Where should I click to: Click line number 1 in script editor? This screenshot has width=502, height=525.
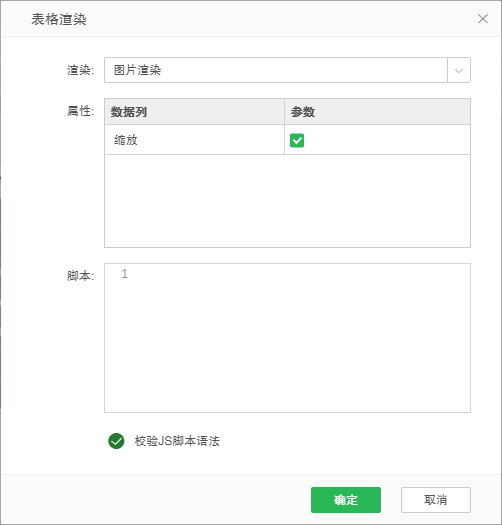coord(124,274)
